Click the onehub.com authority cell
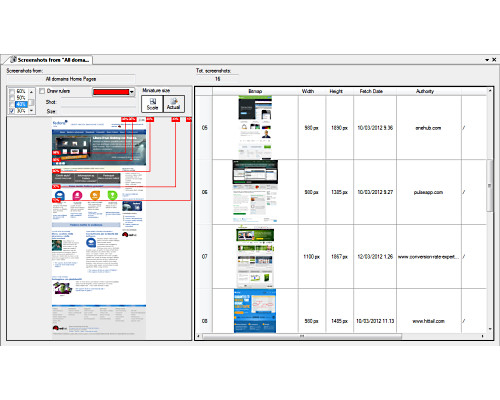This screenshot has height=400, width=500. point(428,128)
